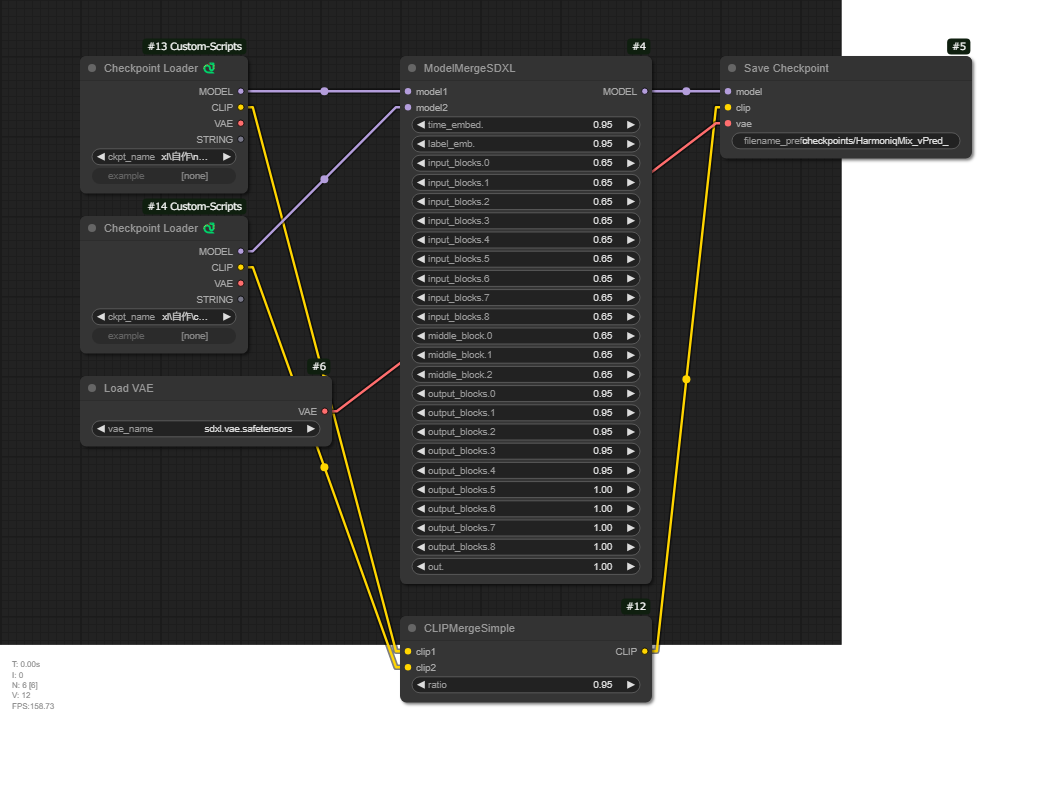This screenshot has width=1052, height=806.
Task: Click the VAE output port on Load VAE
Action: [325, 411]
